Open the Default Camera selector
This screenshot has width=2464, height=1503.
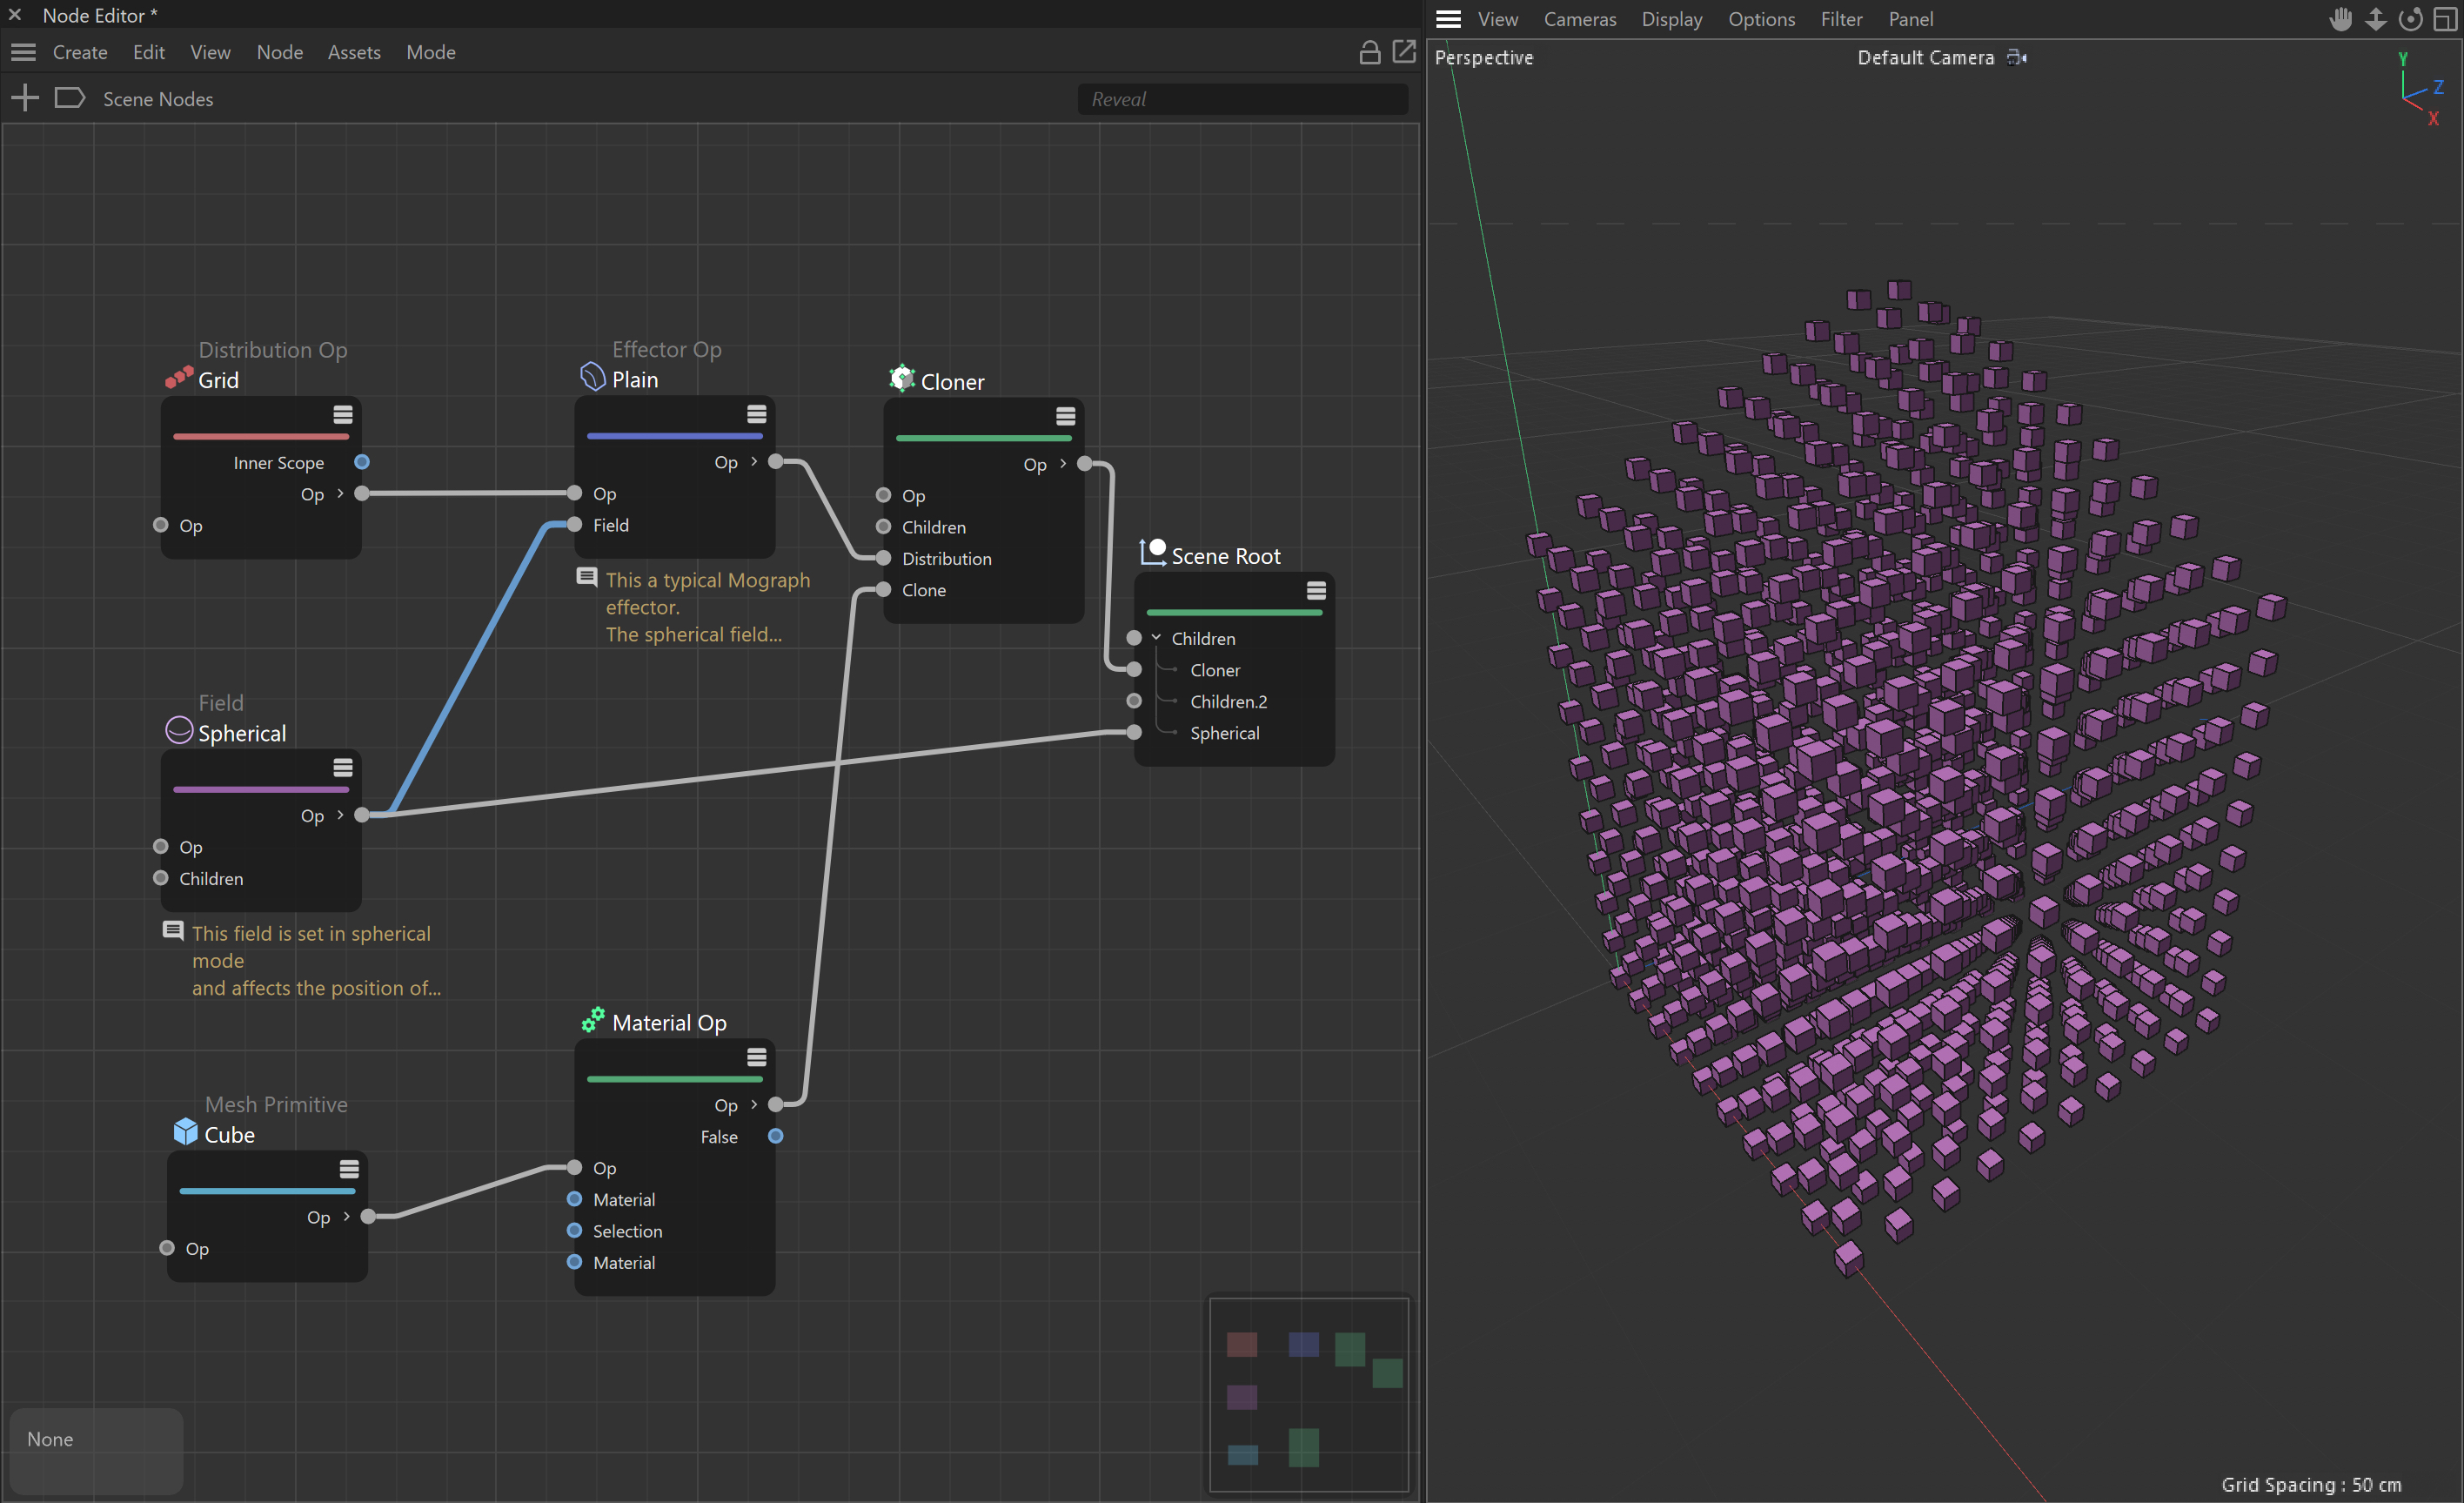1925,57
